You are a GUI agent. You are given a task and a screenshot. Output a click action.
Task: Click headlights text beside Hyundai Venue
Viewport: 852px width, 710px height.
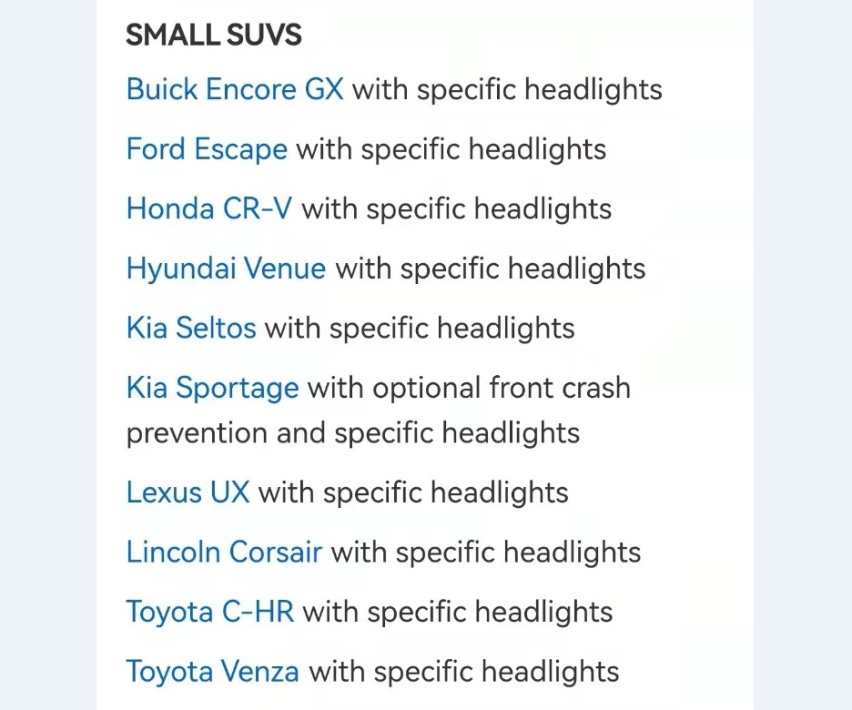tap(577, 268)
